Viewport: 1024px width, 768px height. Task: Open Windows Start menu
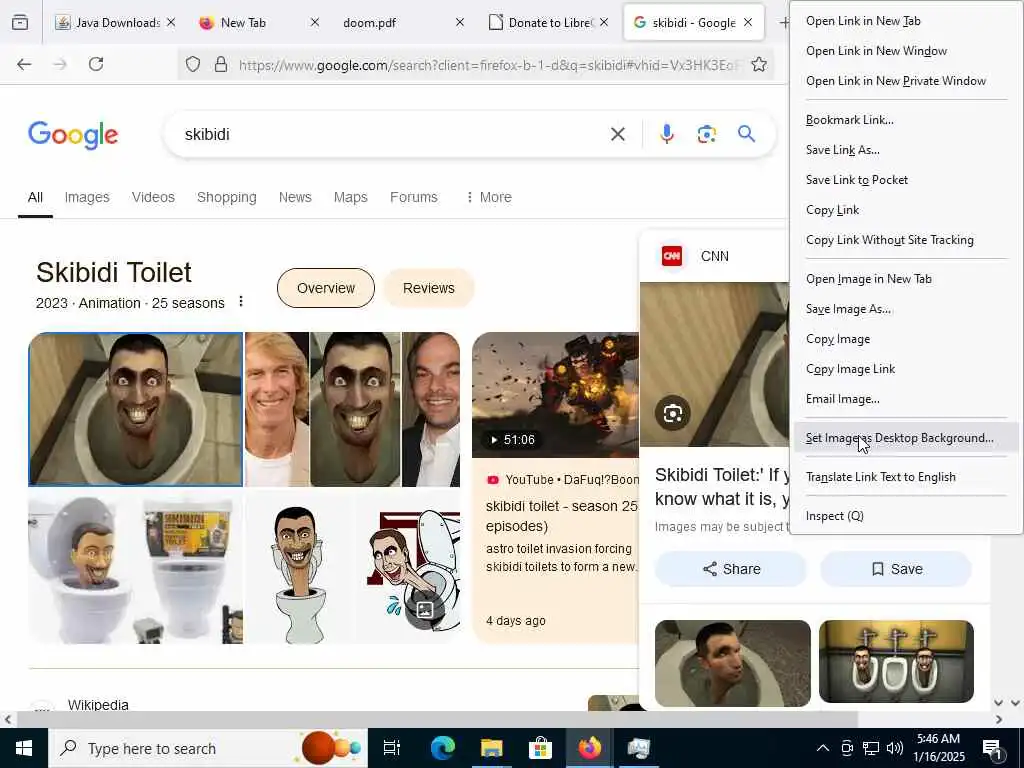pos(24,748)
